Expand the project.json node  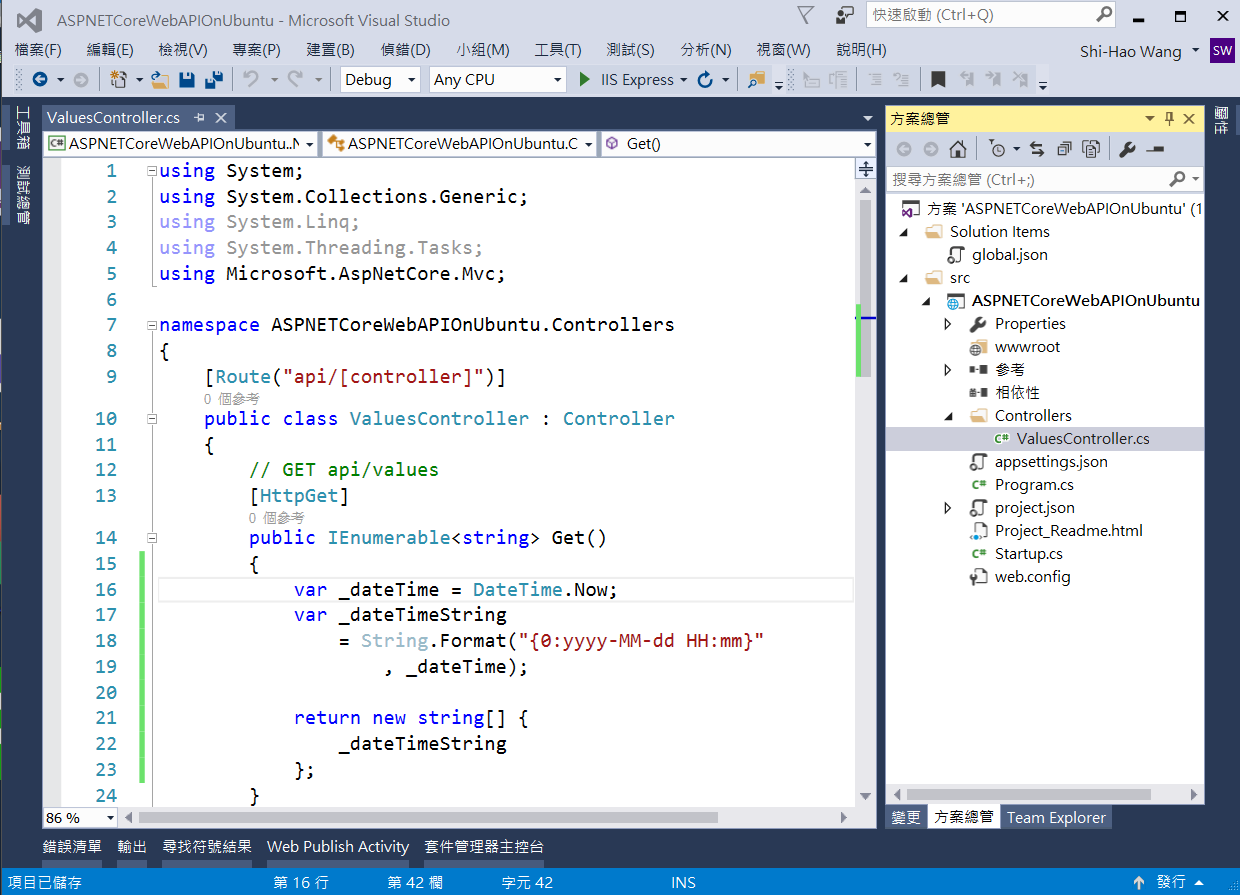948,508
